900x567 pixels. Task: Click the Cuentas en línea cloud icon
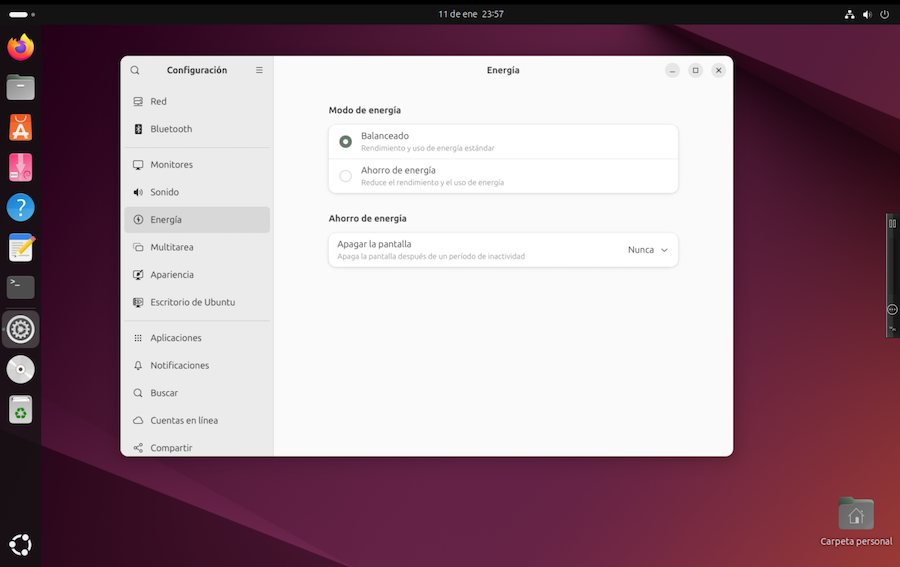tap(138, 421)
